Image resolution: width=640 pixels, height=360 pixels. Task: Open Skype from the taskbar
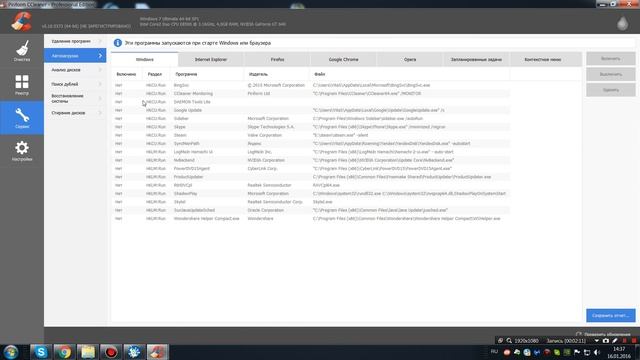click(x=41, y=352)
